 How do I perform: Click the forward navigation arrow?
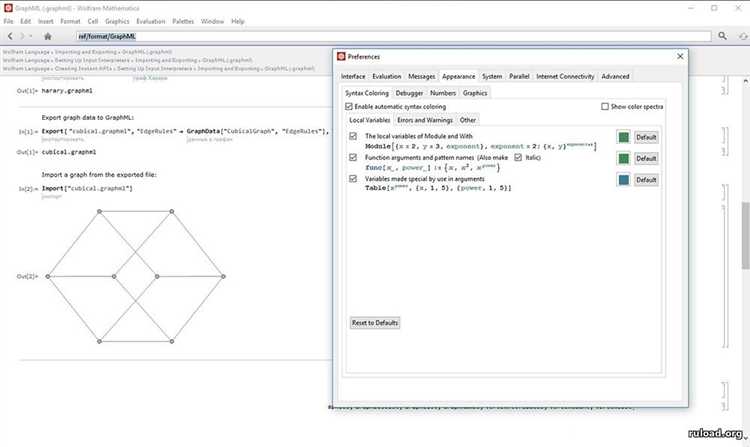[x=24, y=36]
